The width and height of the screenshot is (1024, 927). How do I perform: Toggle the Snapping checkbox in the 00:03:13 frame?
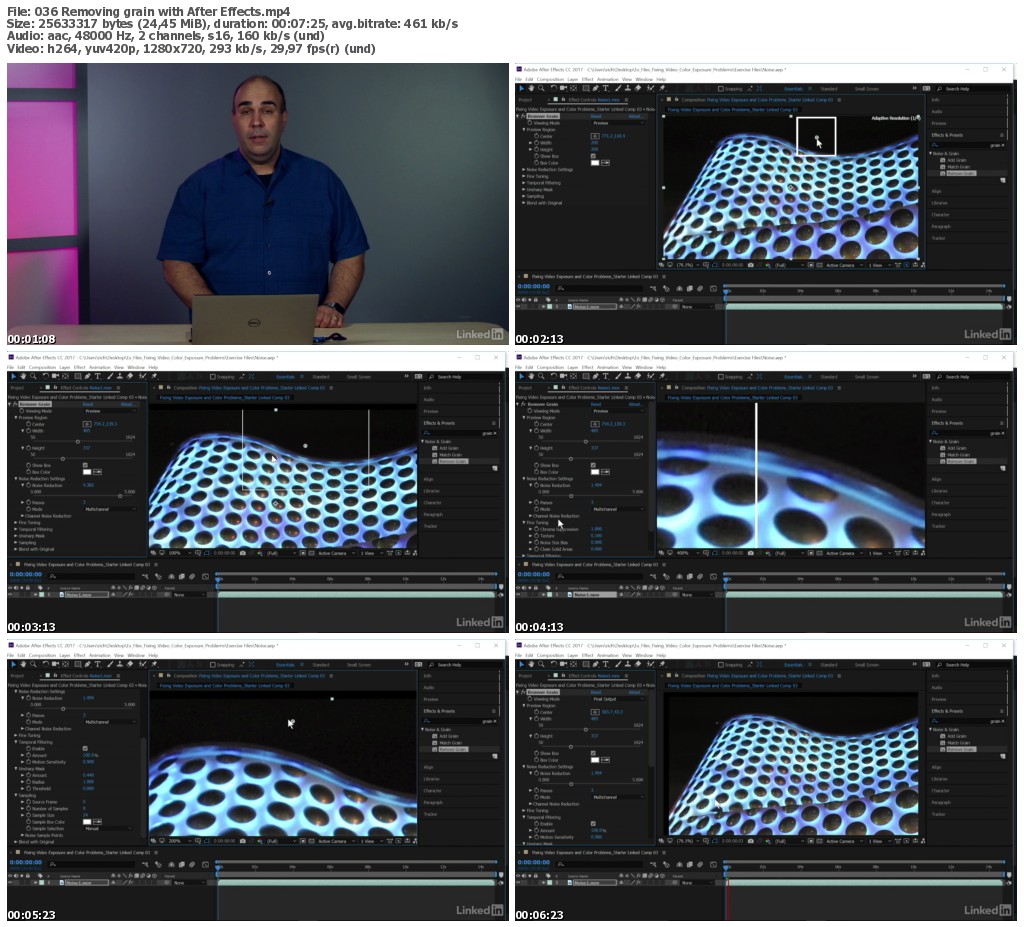coord(212,377)
